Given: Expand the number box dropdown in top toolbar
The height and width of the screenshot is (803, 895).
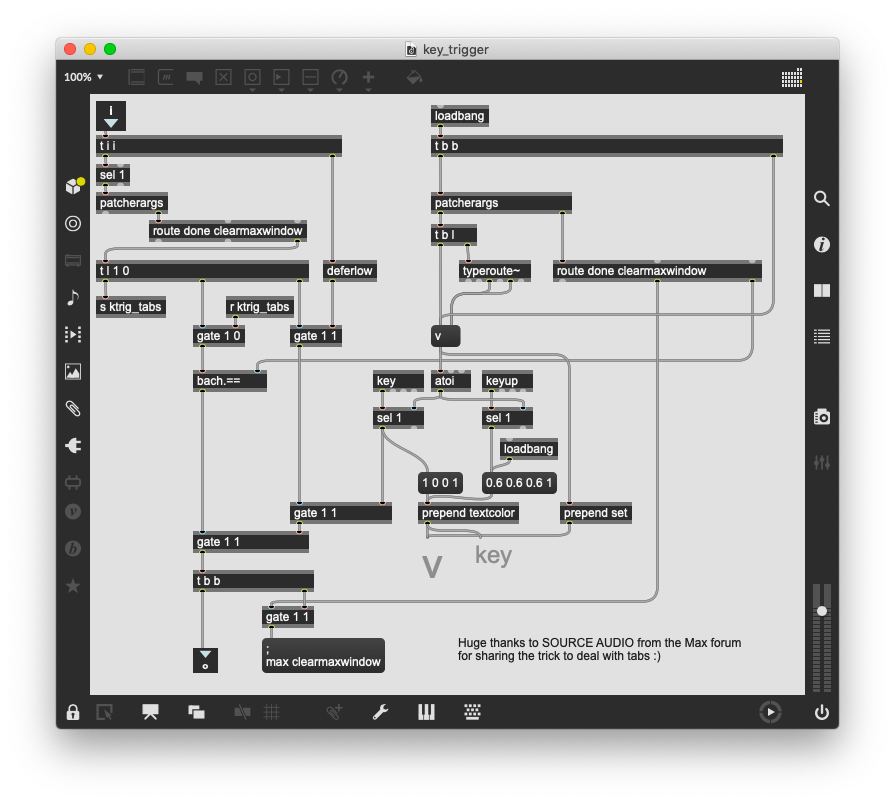Looking at the screenshot, I should click(310, 79).
